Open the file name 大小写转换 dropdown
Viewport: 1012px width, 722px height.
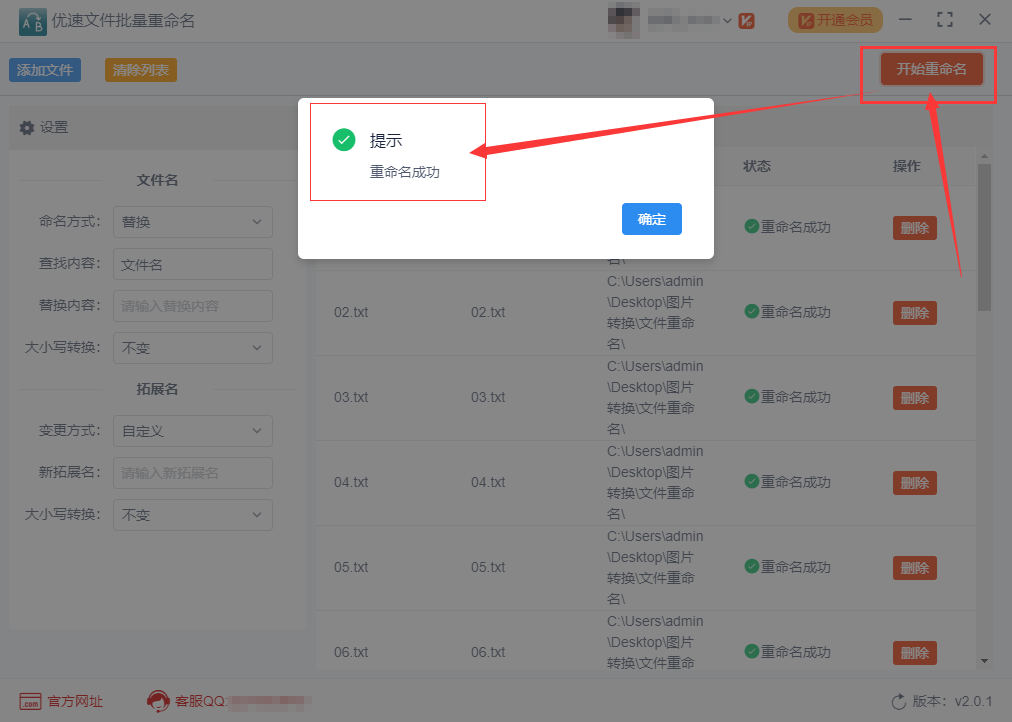[193, 348]
